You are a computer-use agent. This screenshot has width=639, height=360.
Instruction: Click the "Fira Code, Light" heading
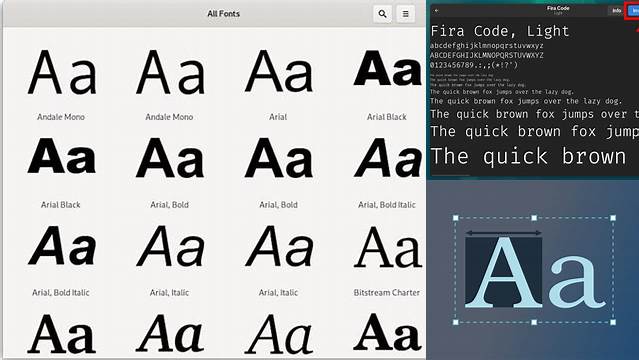(500, 31)
